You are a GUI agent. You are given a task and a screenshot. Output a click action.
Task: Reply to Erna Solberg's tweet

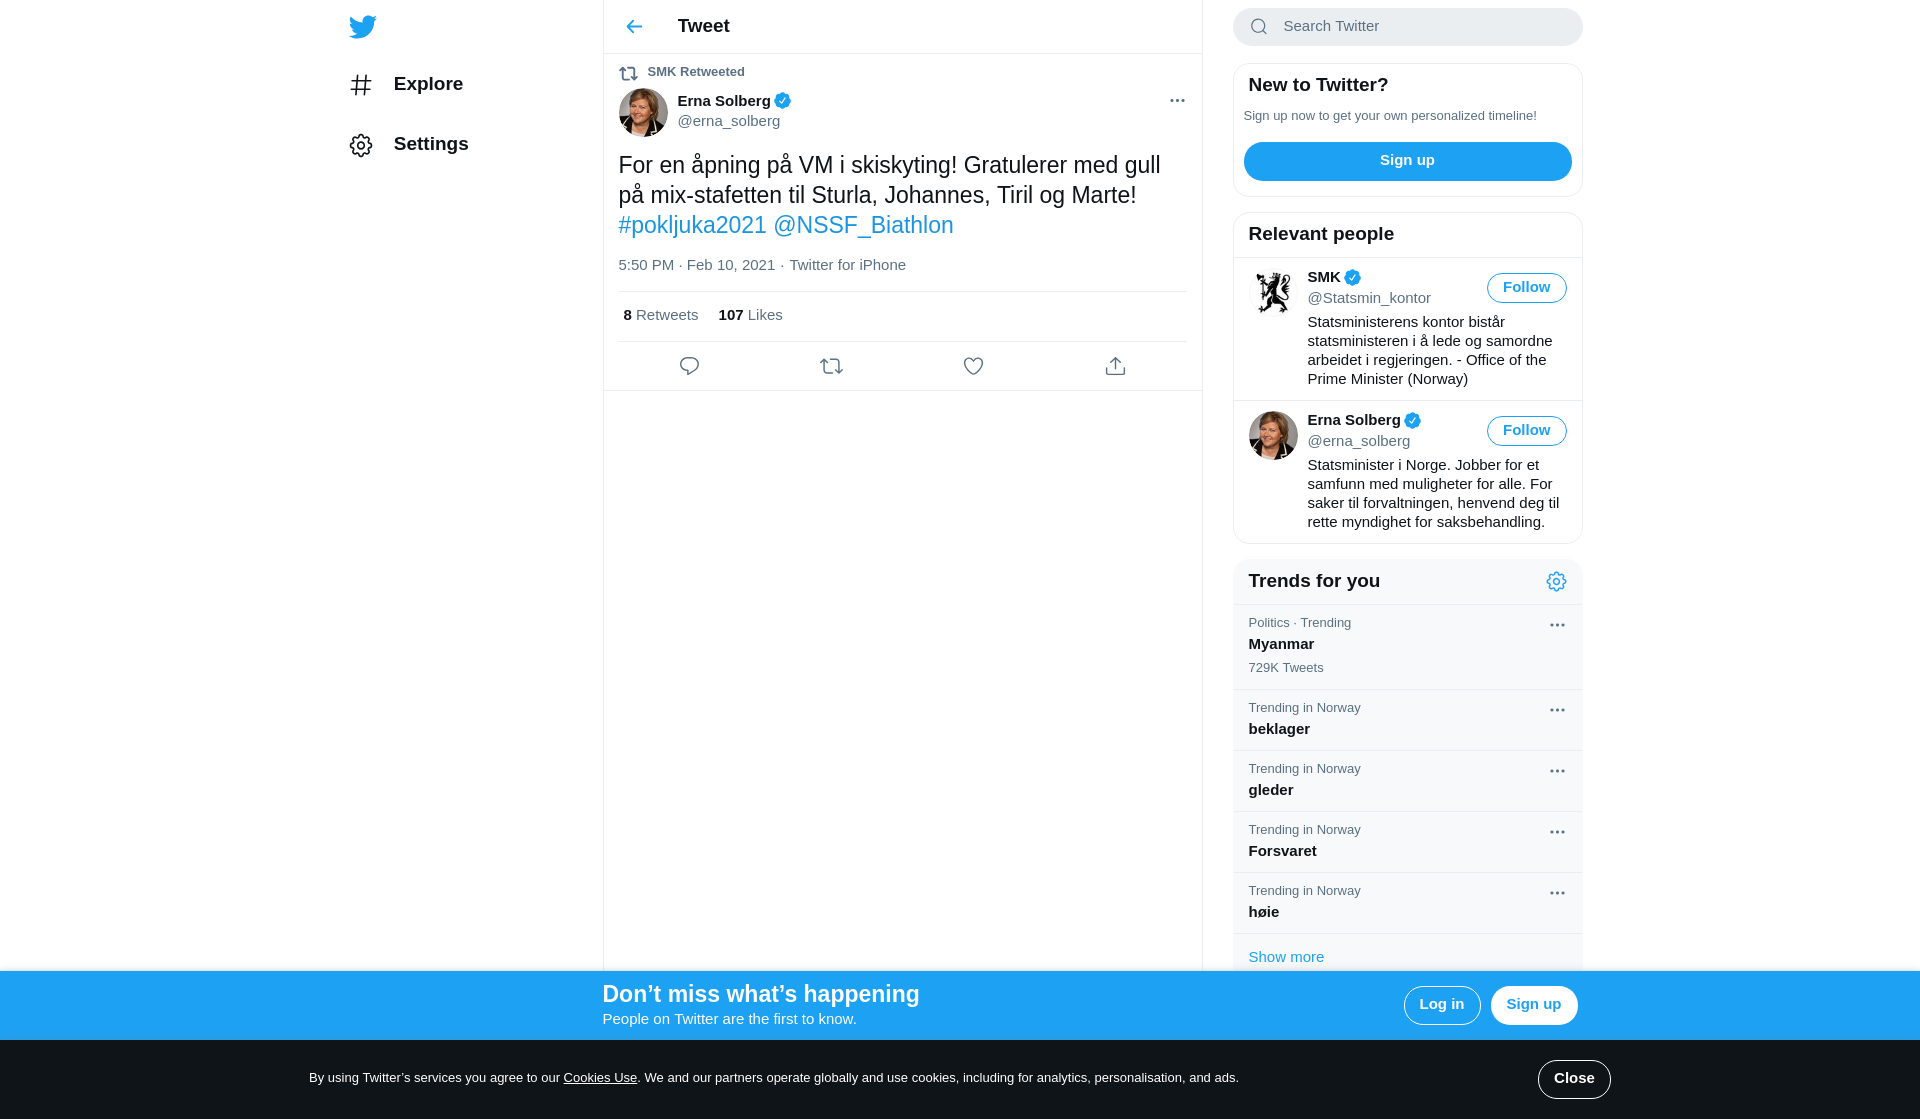(689, 366)
